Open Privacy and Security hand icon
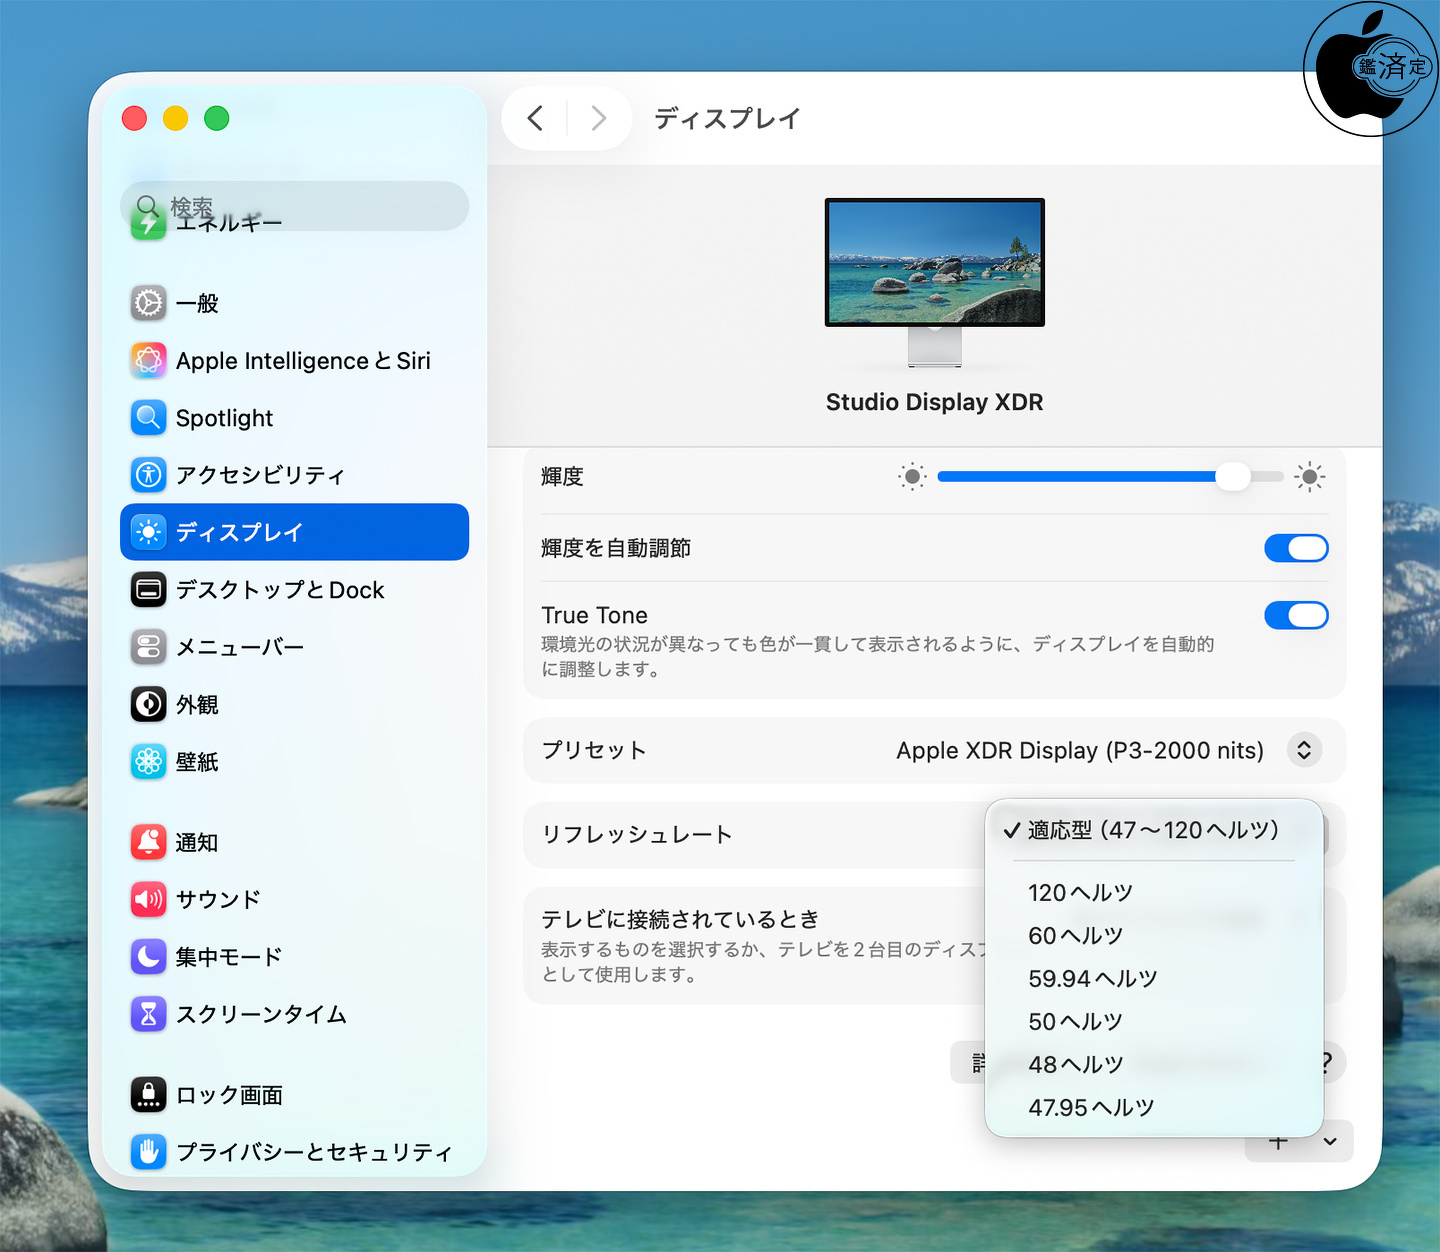The height and width of the screenshot is (1252, 1440). [149, 1152]
